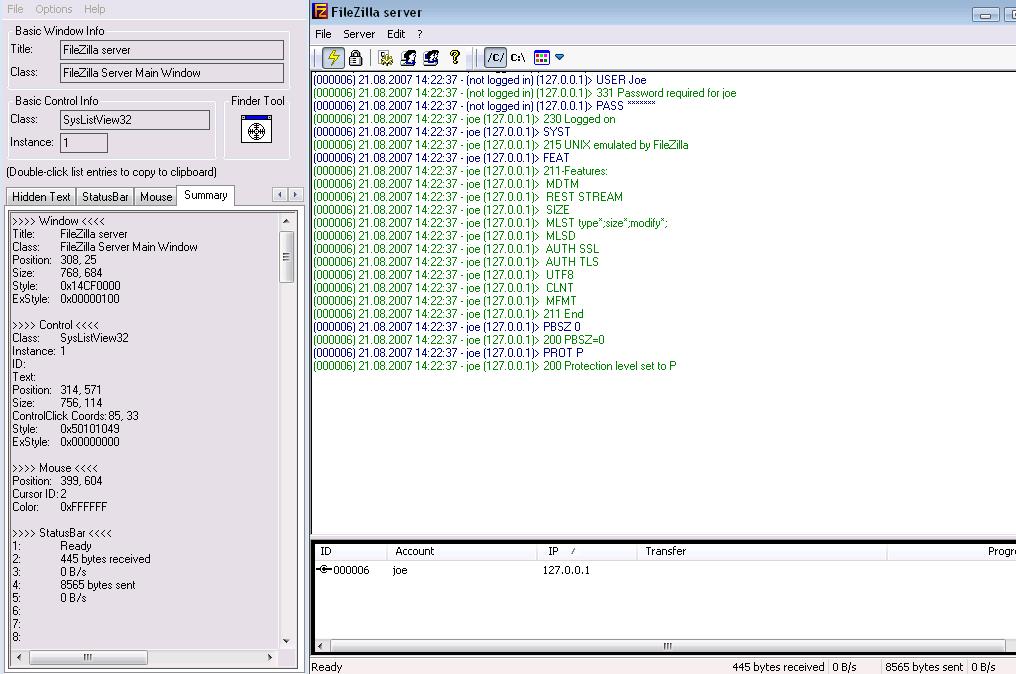Select the StatusBar tab
The width and height of the screenshot is (1016, 674).
click(105, 197)
